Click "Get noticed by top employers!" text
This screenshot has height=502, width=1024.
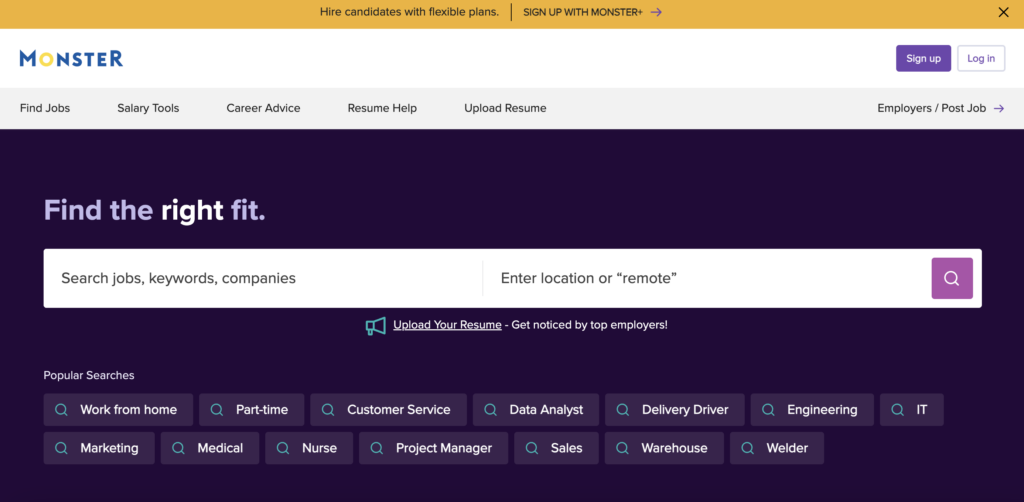[x=590, y=325]
